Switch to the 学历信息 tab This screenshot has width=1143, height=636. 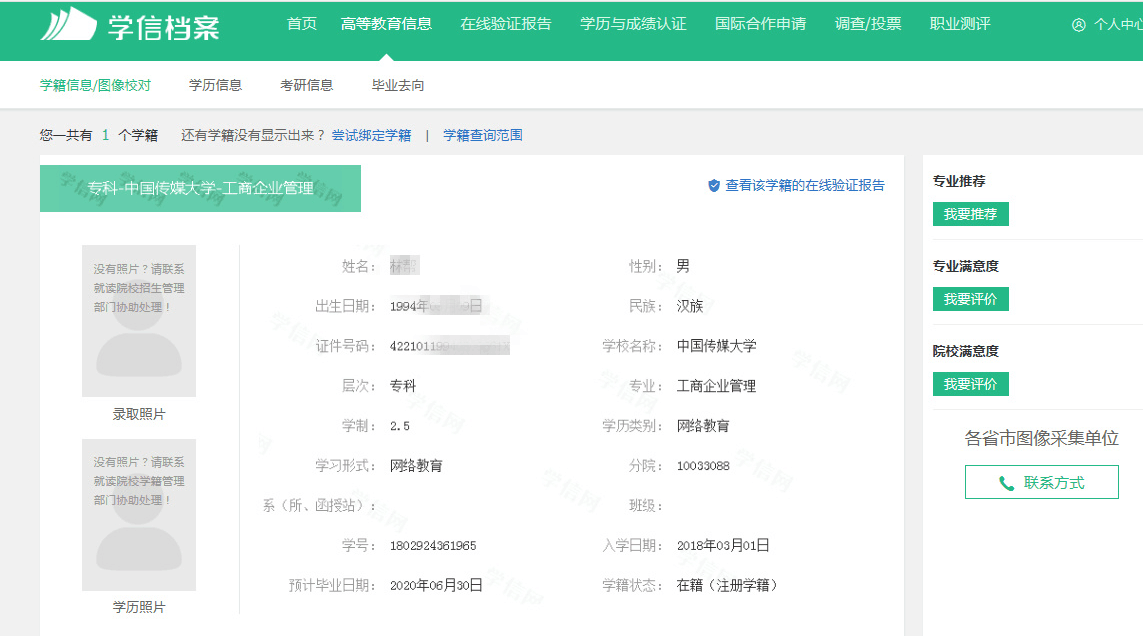[215, 85]
